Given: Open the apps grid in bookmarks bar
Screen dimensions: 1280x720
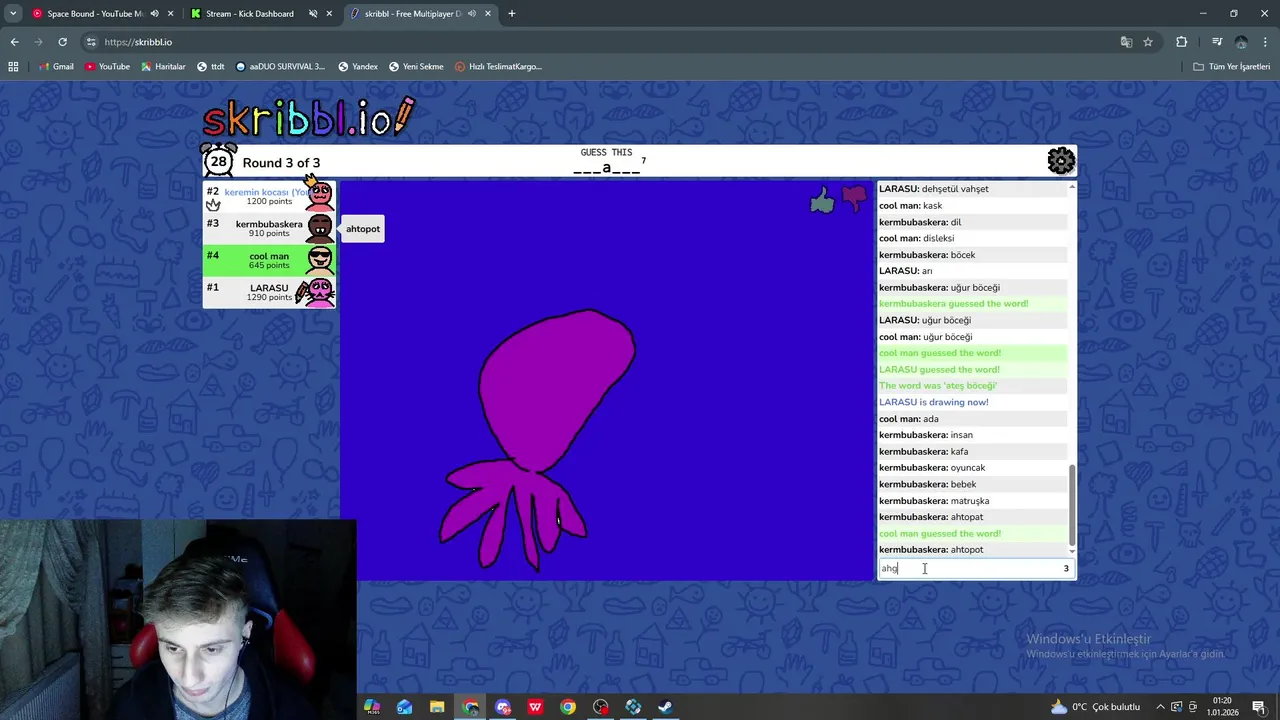Looking at the screenshot, I should tap(13, 67).
